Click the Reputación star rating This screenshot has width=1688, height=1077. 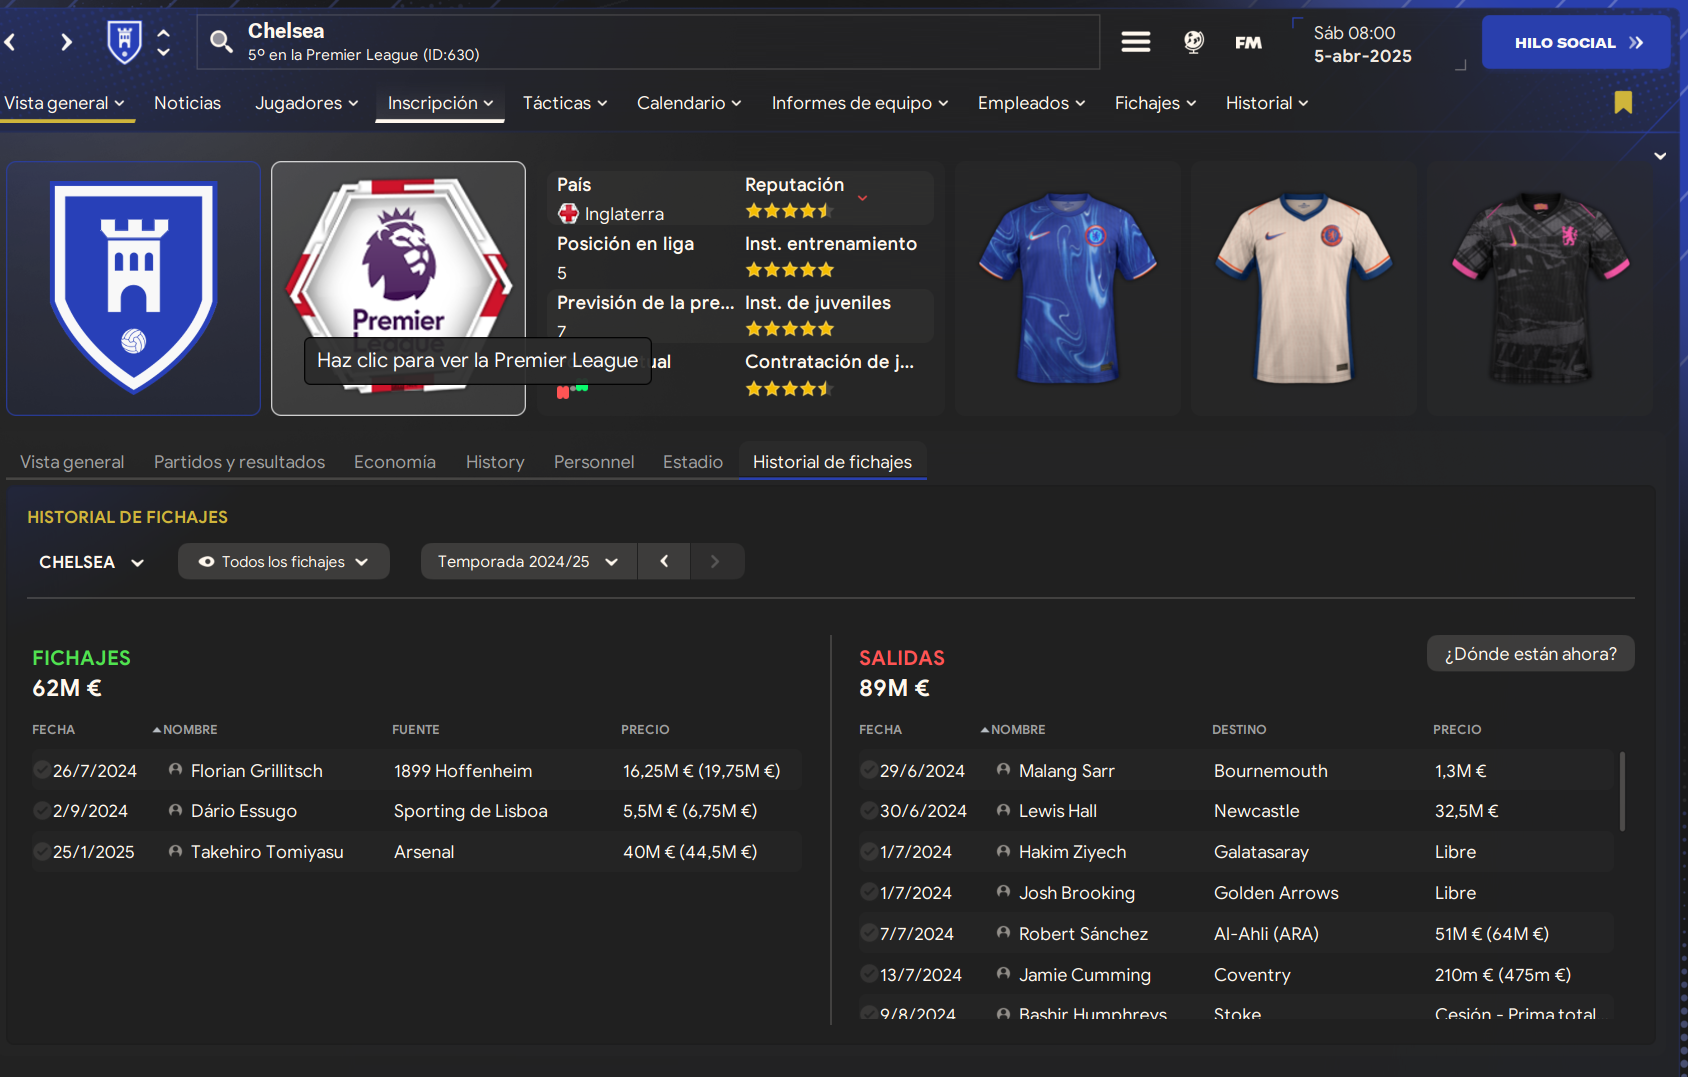point(789,211)
